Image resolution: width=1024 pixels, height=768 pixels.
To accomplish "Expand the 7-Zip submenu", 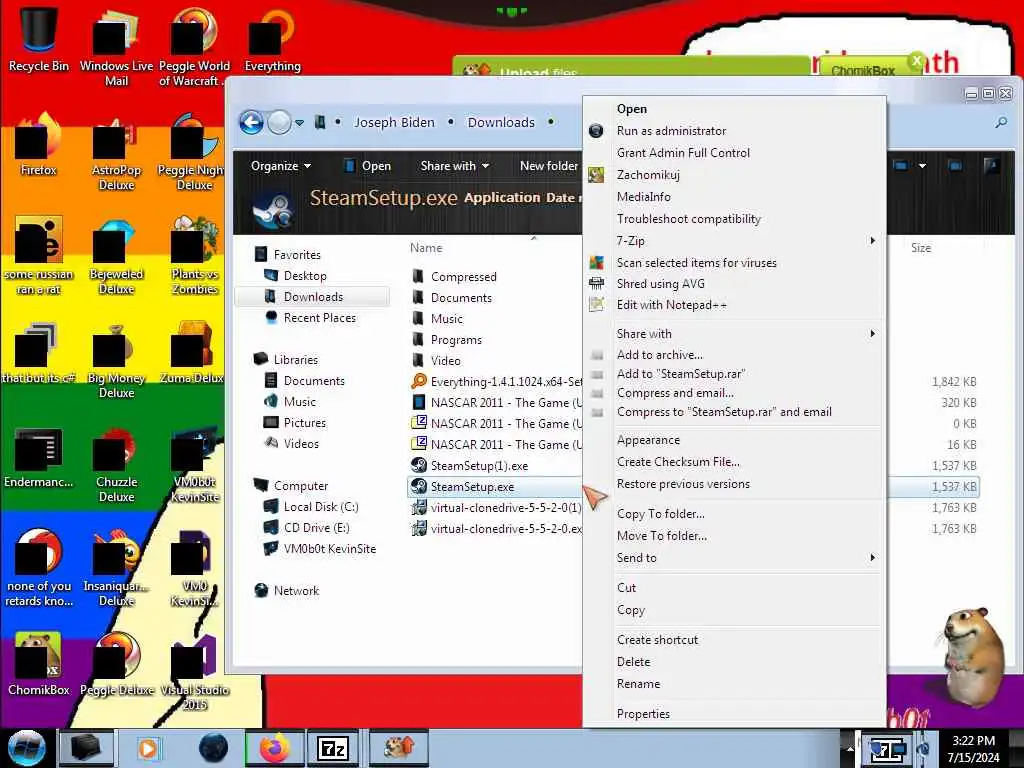I will tap(734, 240).
